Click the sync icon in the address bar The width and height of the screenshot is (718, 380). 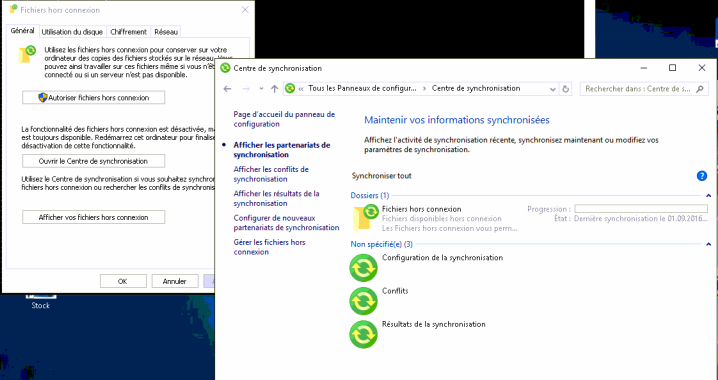coord(290,88)
